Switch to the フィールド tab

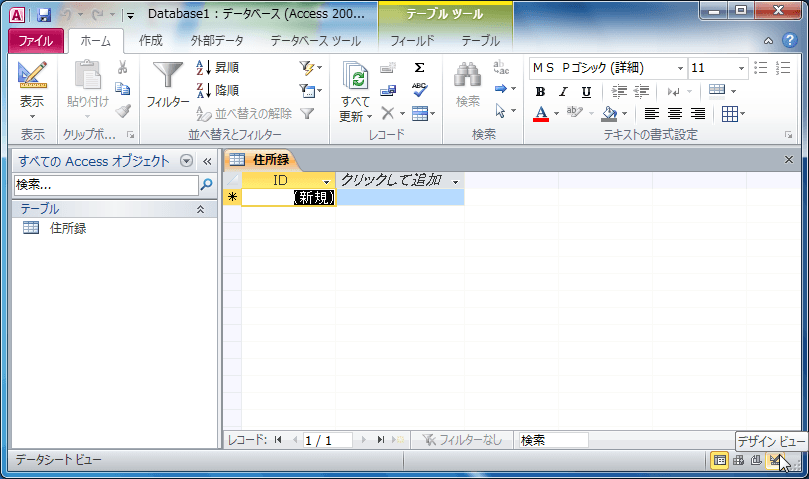click(412, 41)
